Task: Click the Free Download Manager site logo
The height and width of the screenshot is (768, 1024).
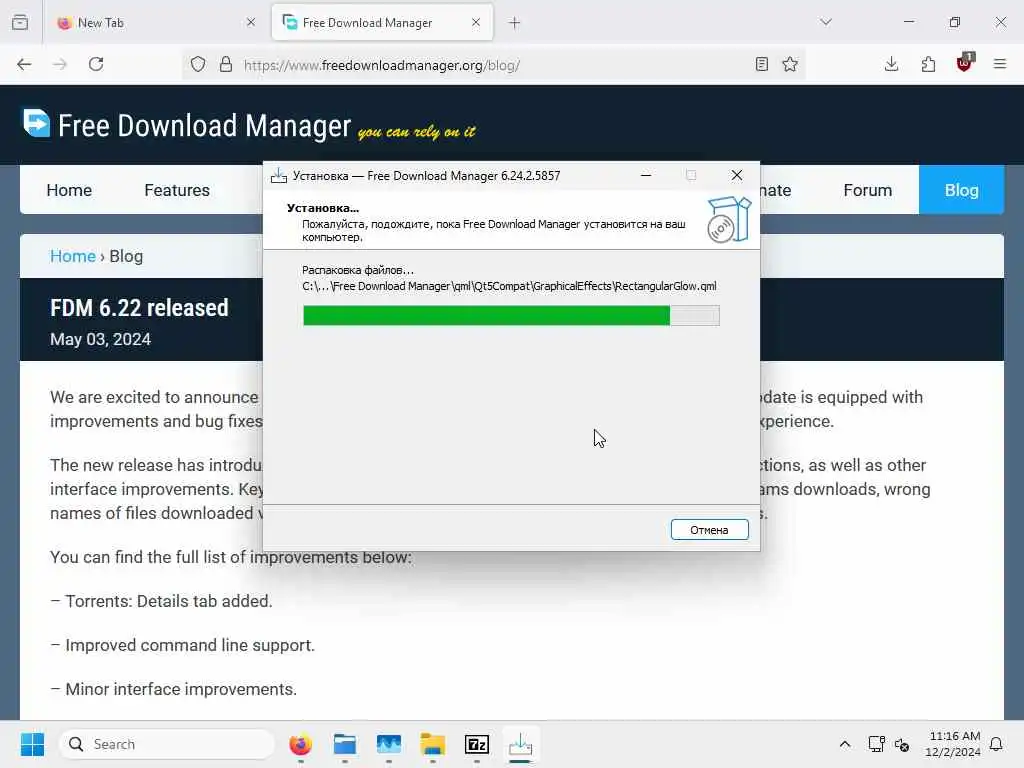Action: pos(187,125)
